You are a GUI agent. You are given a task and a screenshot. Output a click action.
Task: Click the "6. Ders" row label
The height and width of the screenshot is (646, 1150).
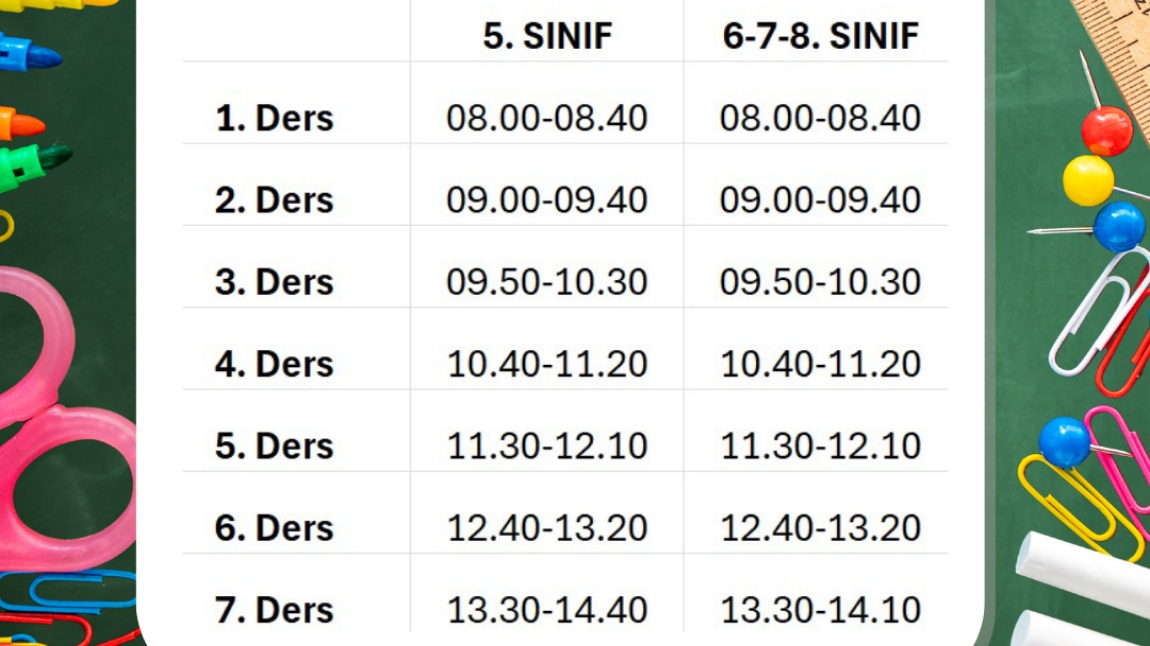(274, 528)
